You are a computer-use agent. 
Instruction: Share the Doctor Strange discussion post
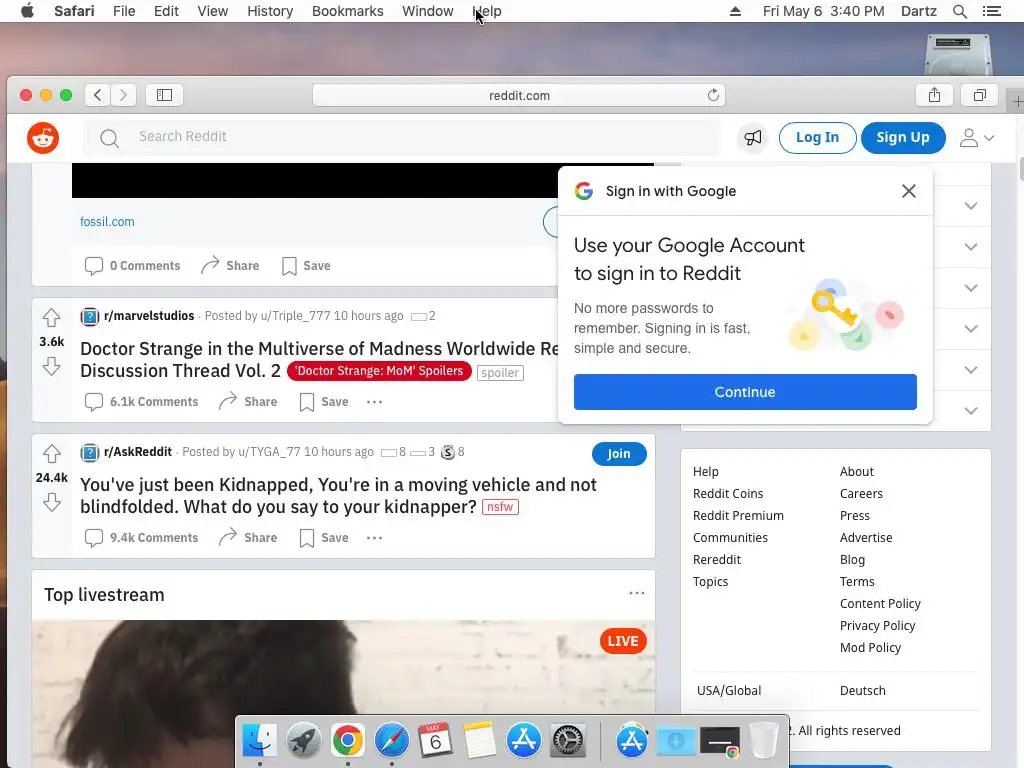248,402
